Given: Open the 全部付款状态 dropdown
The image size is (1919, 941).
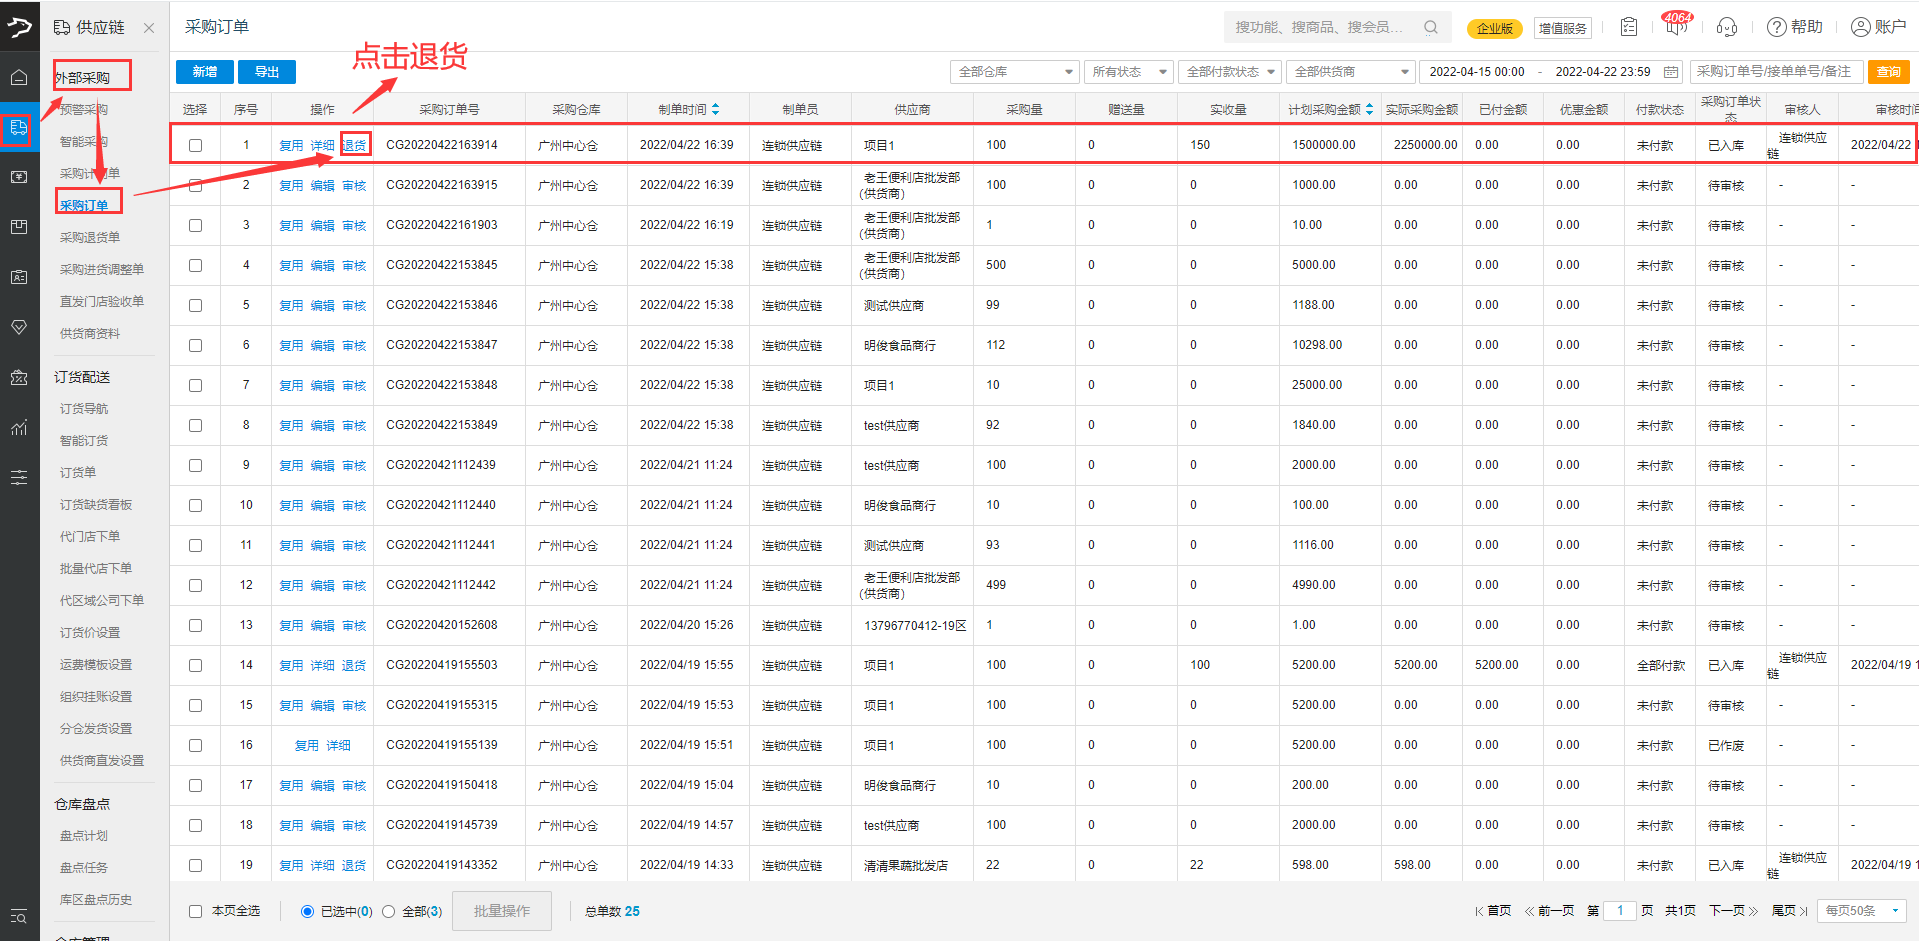Looking at the screenshot, I should tap(1230, 72).
